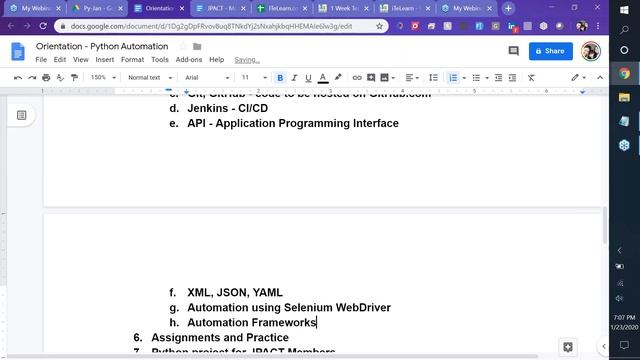Open line spacing options

point(433,78)
